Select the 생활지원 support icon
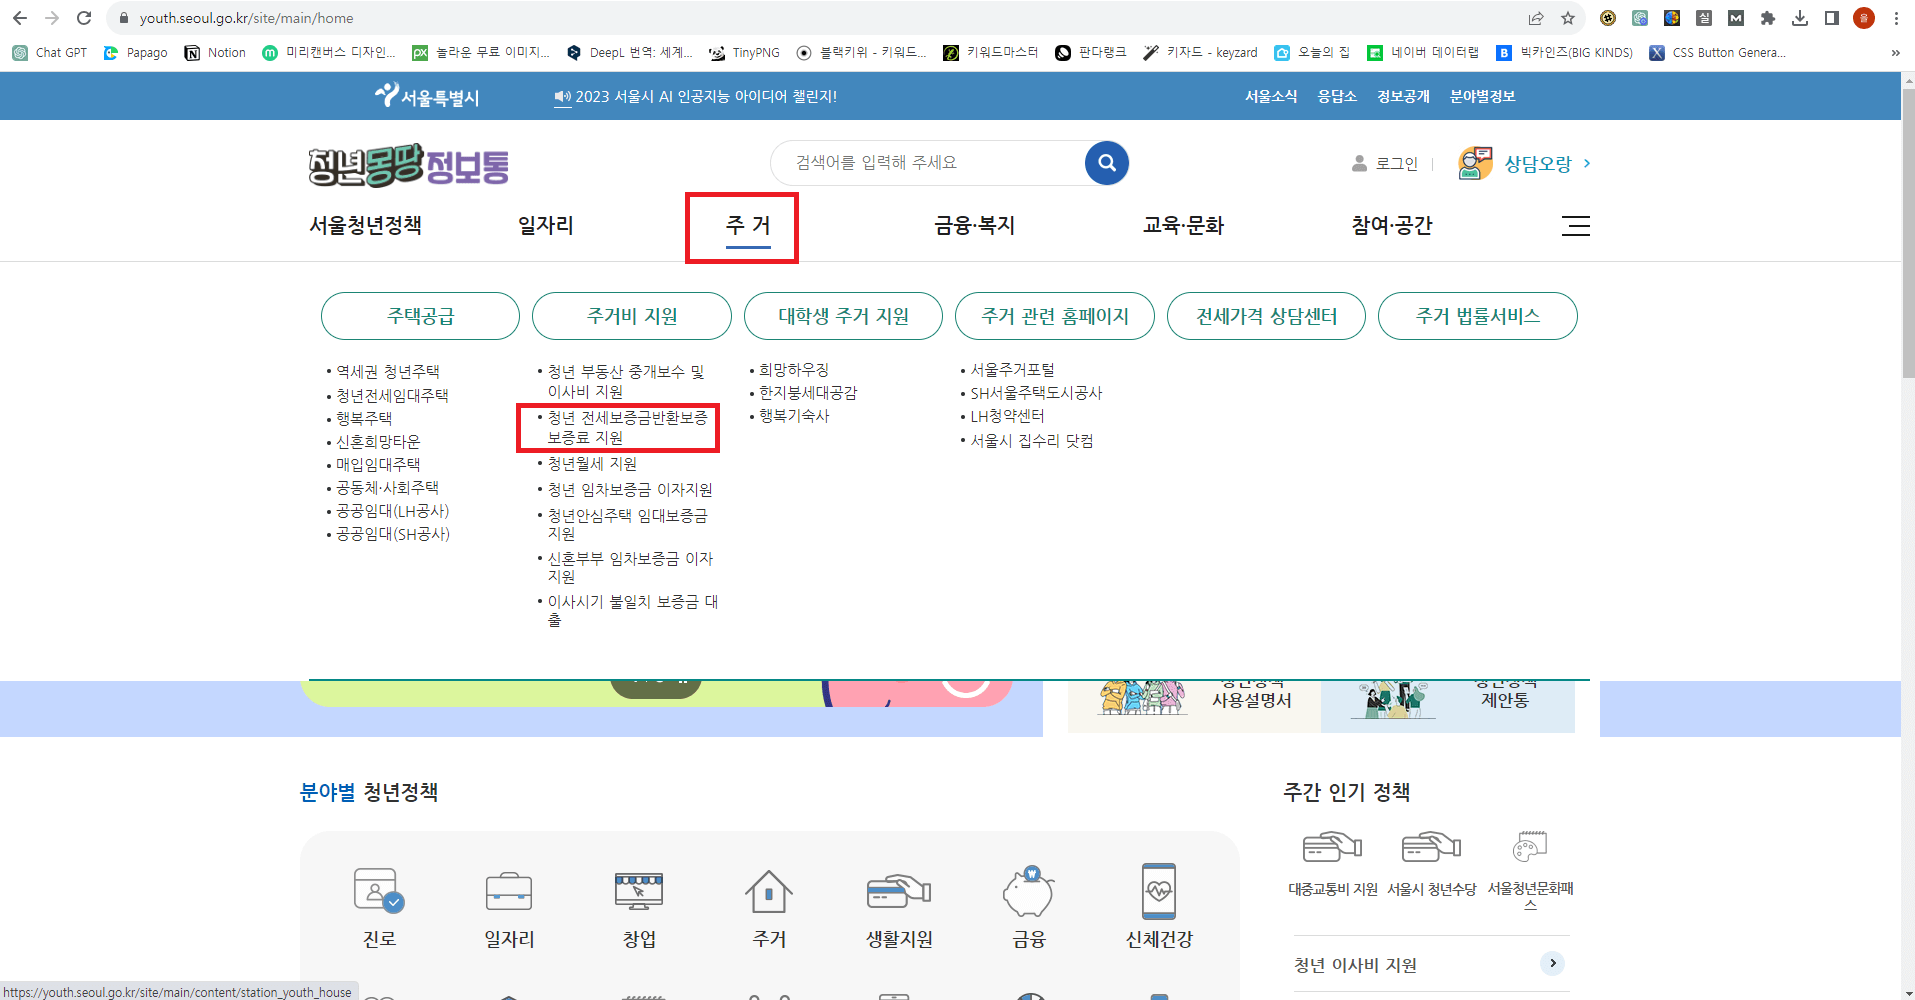The height and width of the screenshot is (1000, 1915). pos(897,891)
